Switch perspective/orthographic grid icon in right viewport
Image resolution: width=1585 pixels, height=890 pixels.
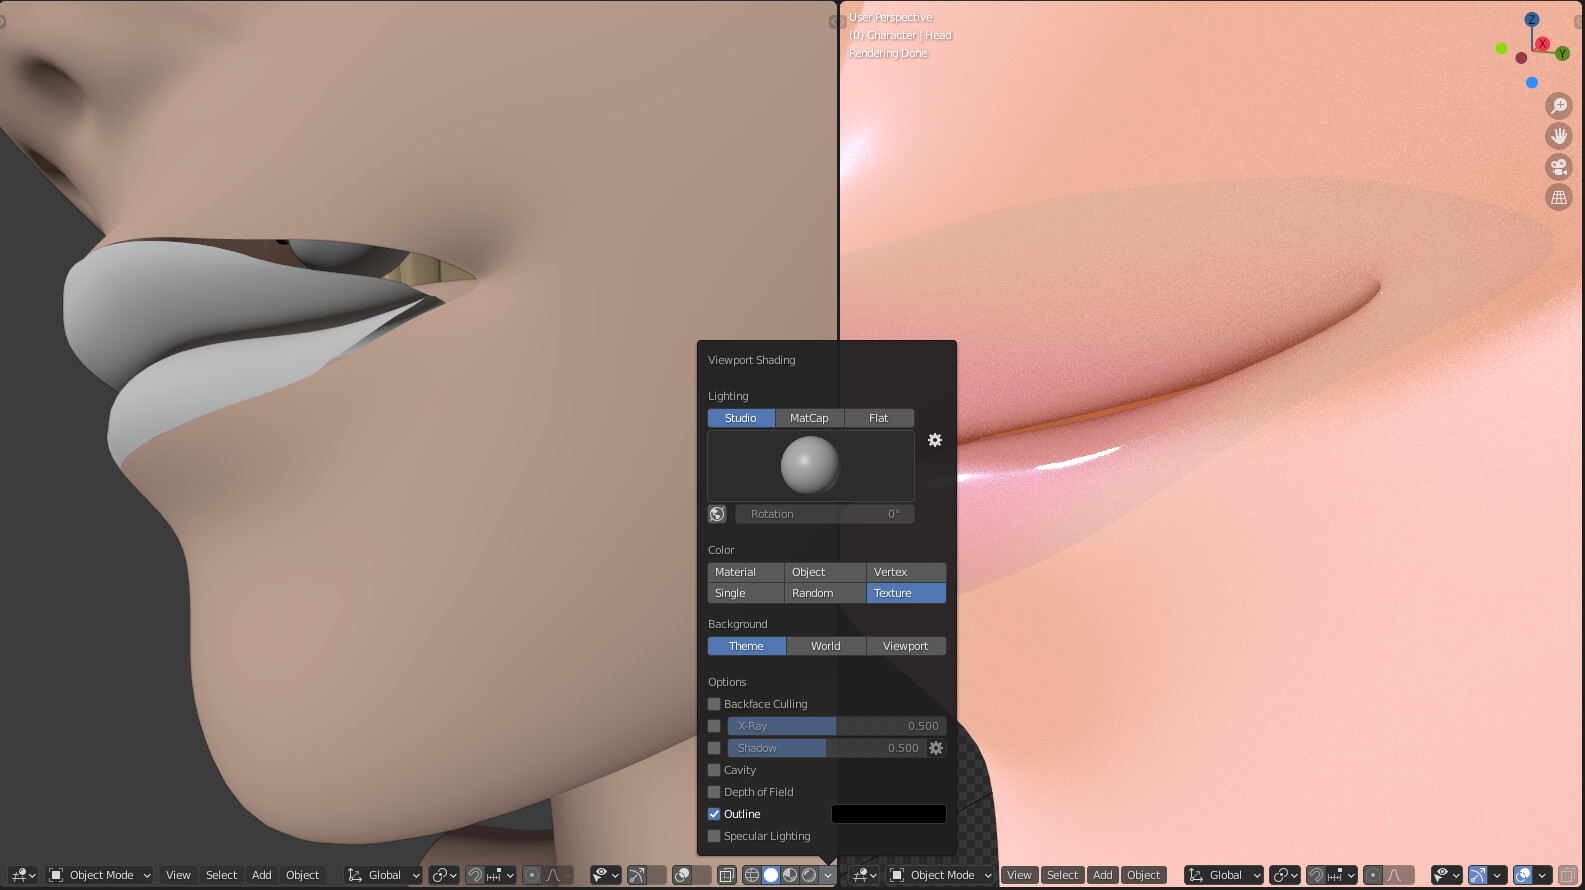pos(1558,197)
